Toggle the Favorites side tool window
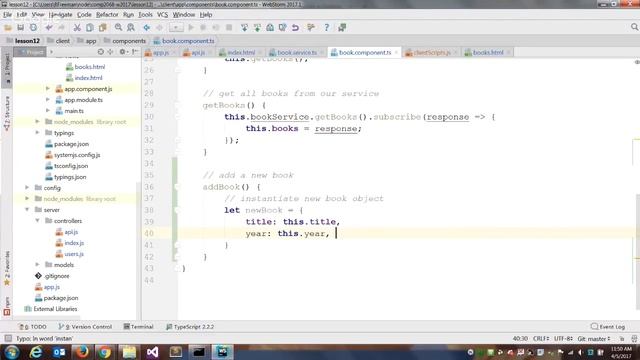This screenshot has height=360, width=640. click(7, 269)
